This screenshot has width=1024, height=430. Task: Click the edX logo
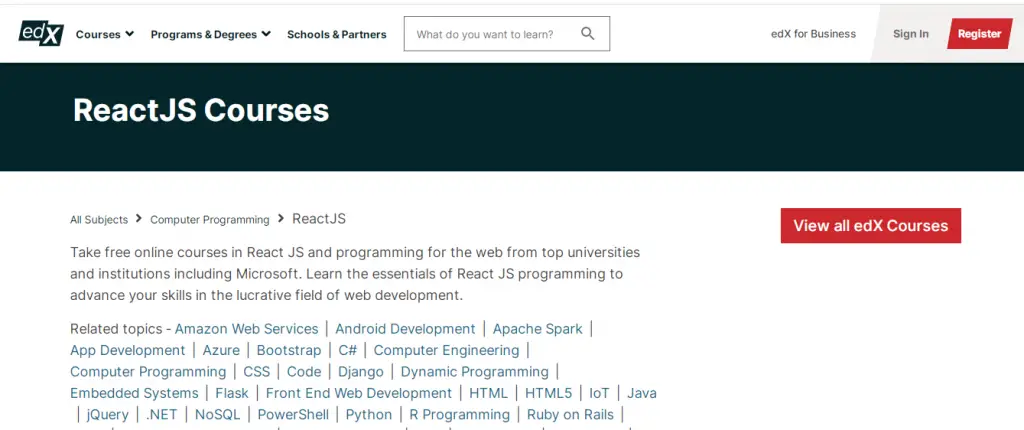point(41,33)
